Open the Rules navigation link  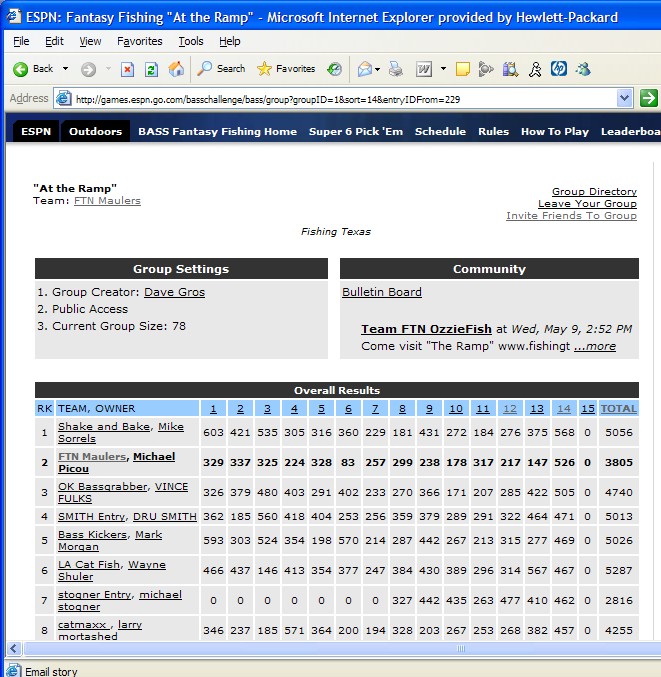point(493,131)
